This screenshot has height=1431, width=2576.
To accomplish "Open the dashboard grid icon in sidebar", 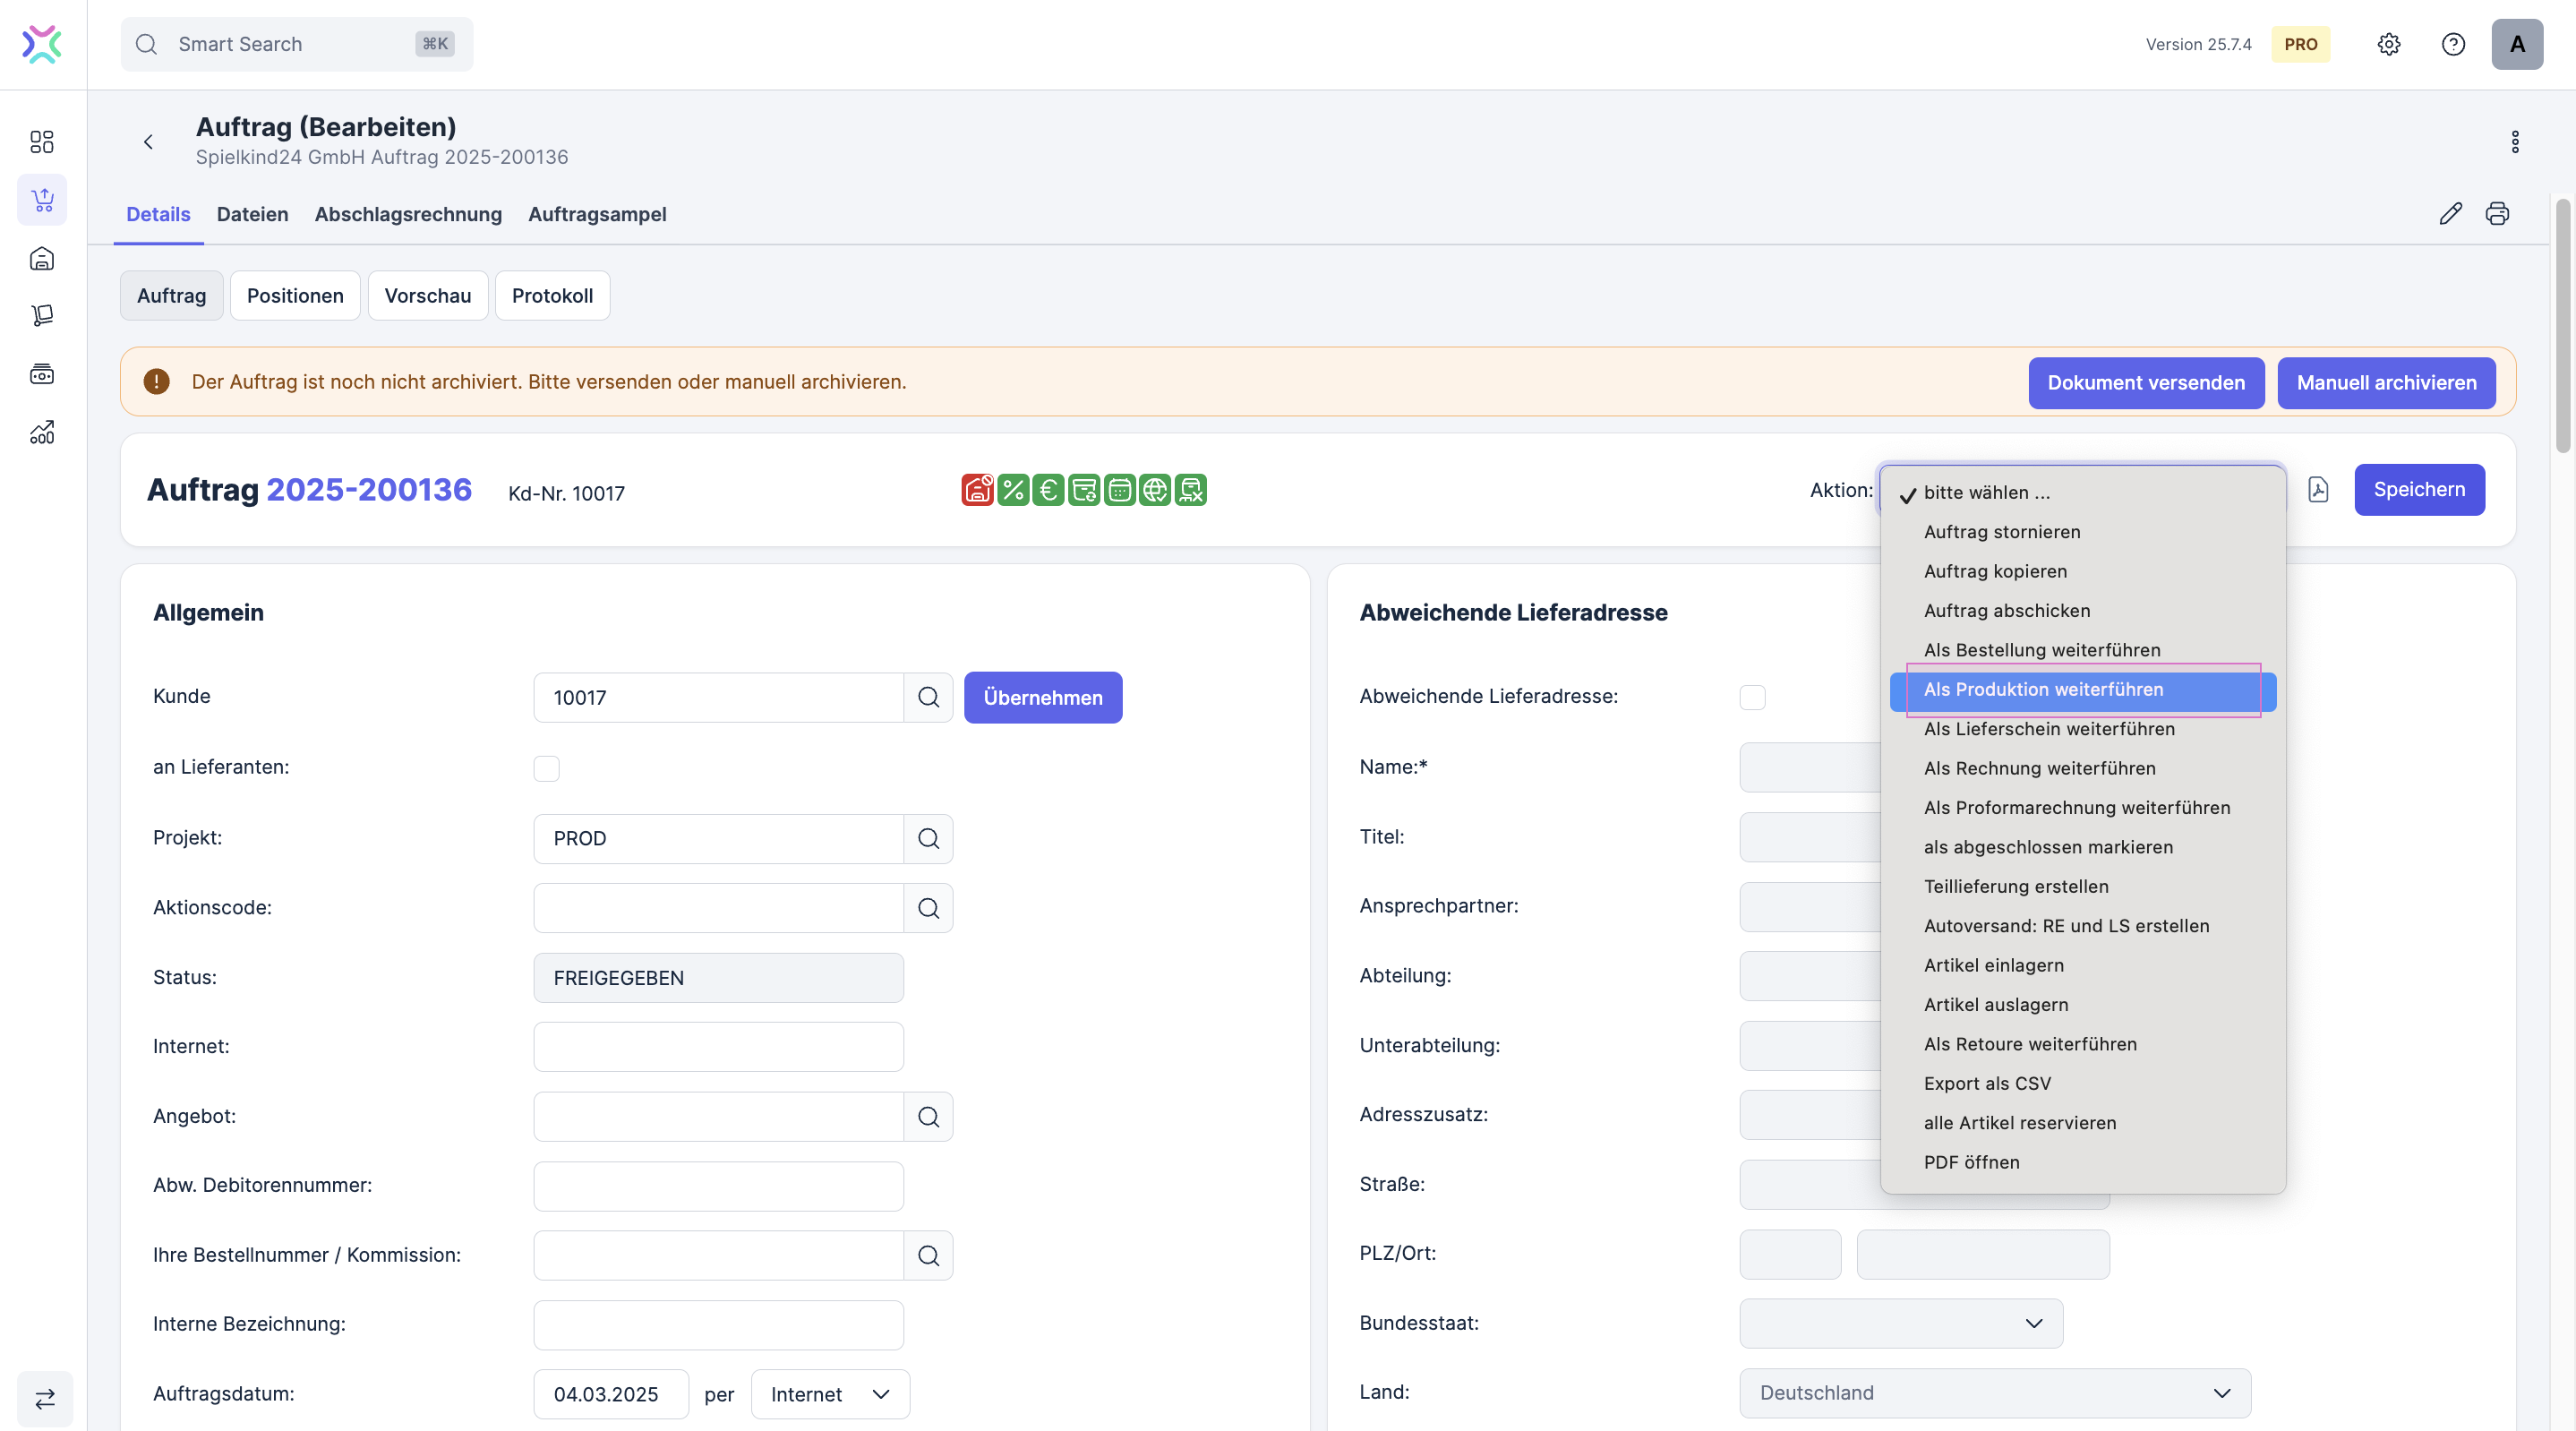I will [x=42, y=142].
